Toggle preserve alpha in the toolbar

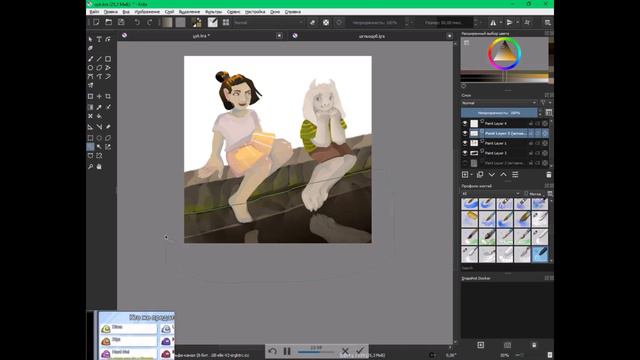(x=326, y=22)
